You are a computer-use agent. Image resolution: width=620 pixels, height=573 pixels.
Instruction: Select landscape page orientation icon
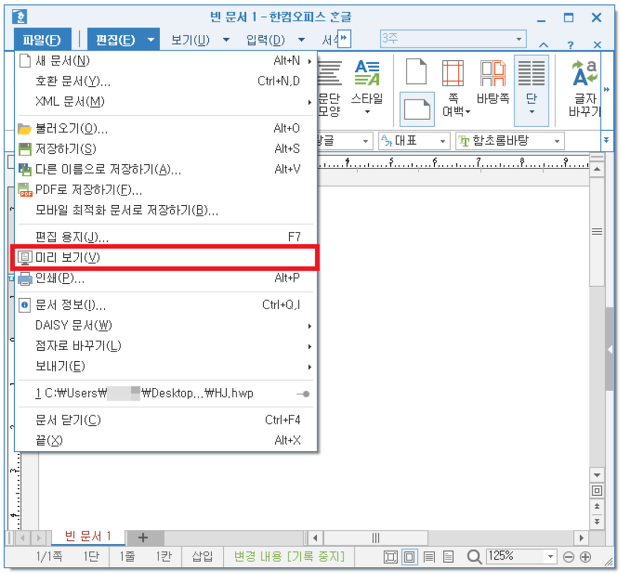tap(417, 109)
